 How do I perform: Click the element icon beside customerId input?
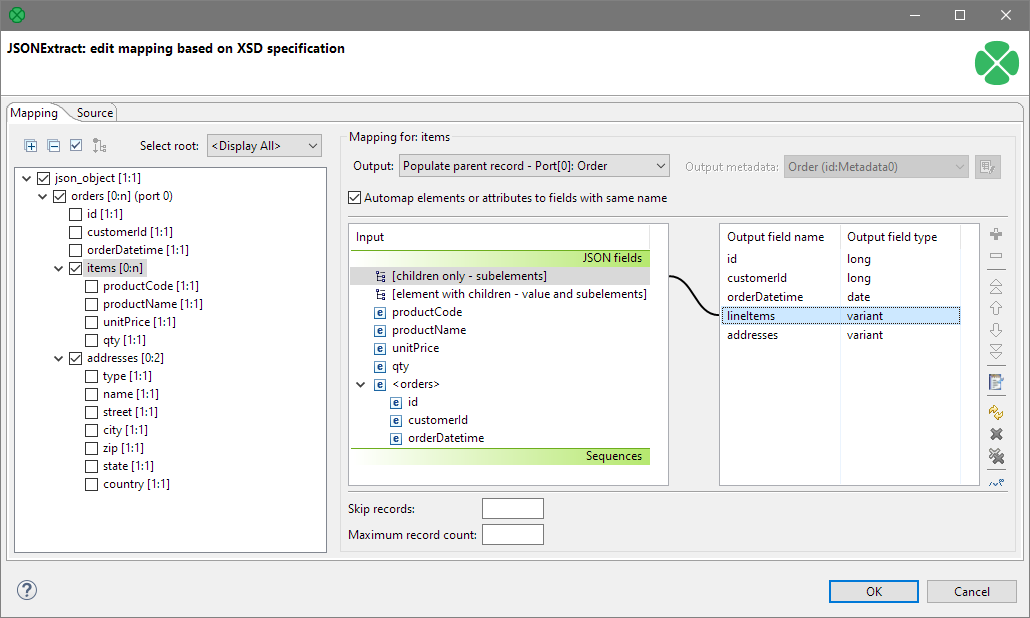(x=396, y=420)
